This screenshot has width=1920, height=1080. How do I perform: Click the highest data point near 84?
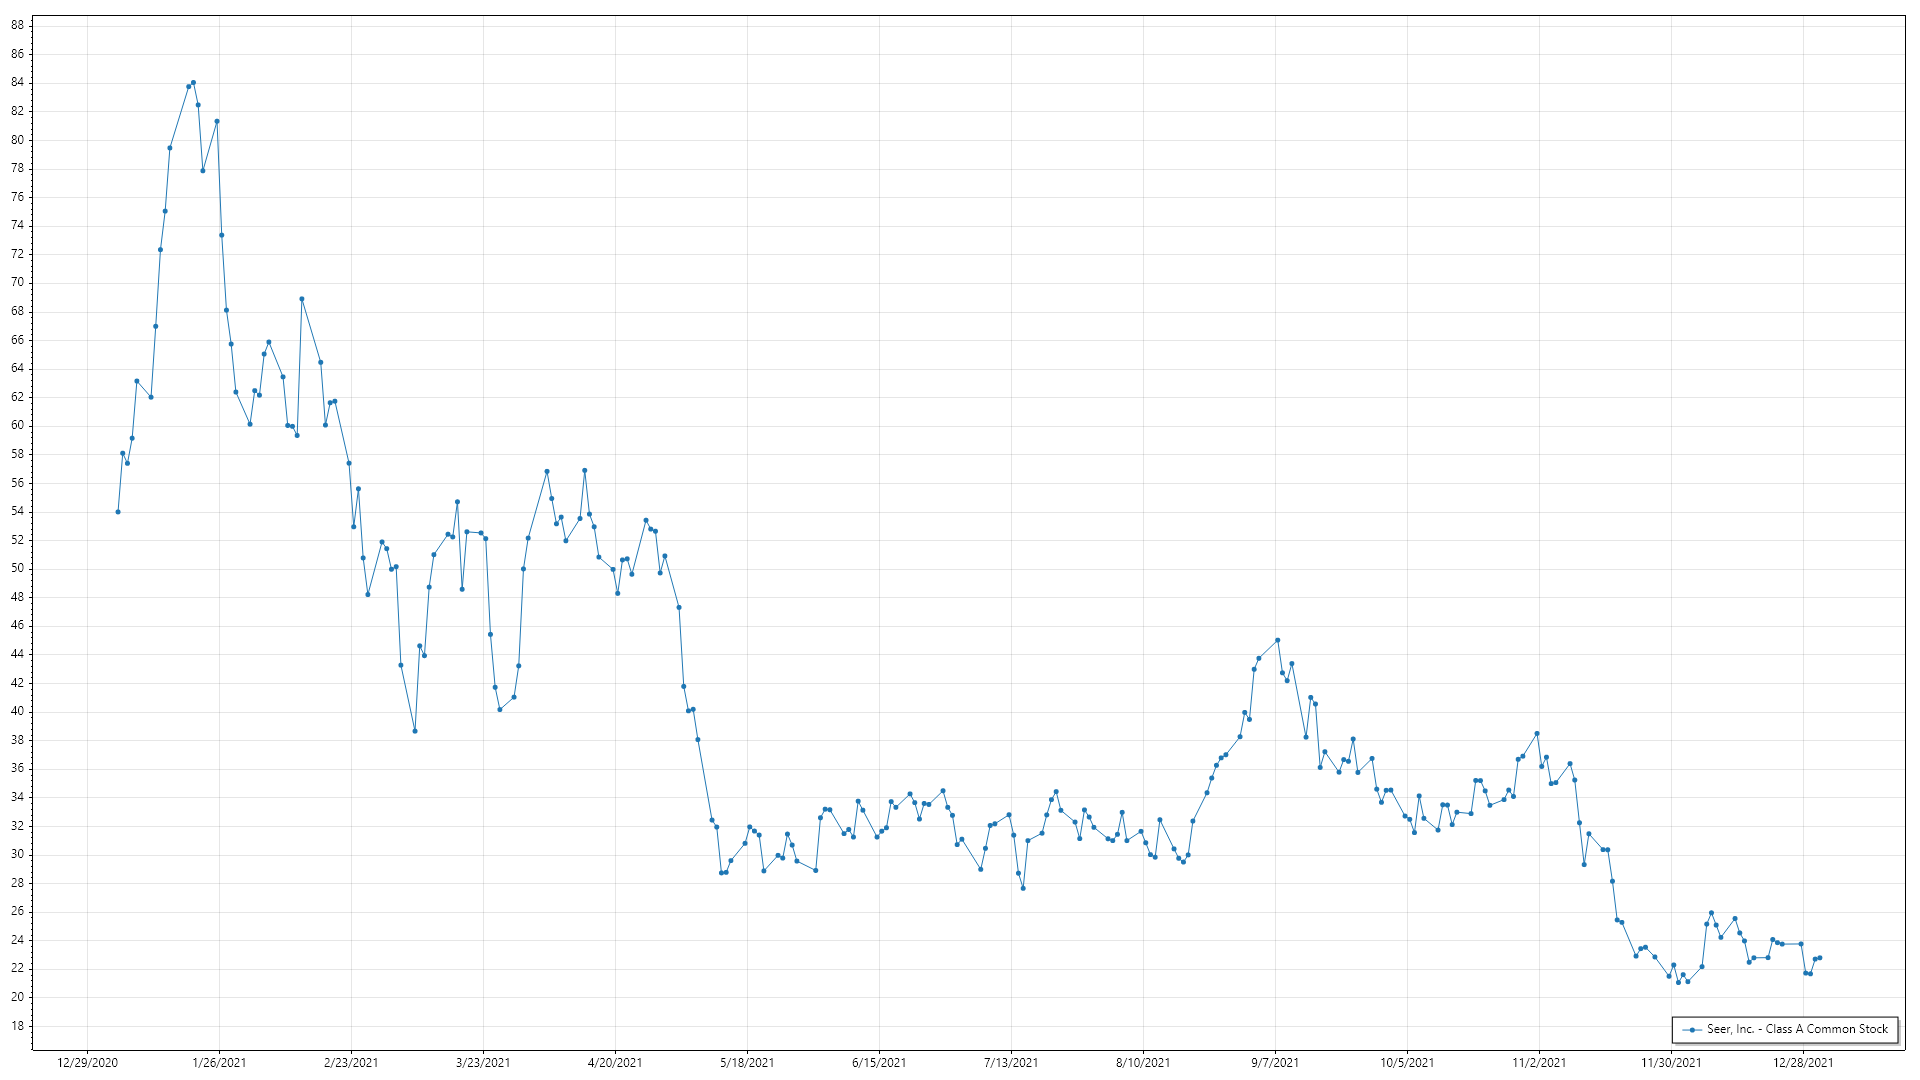(193, 83)
